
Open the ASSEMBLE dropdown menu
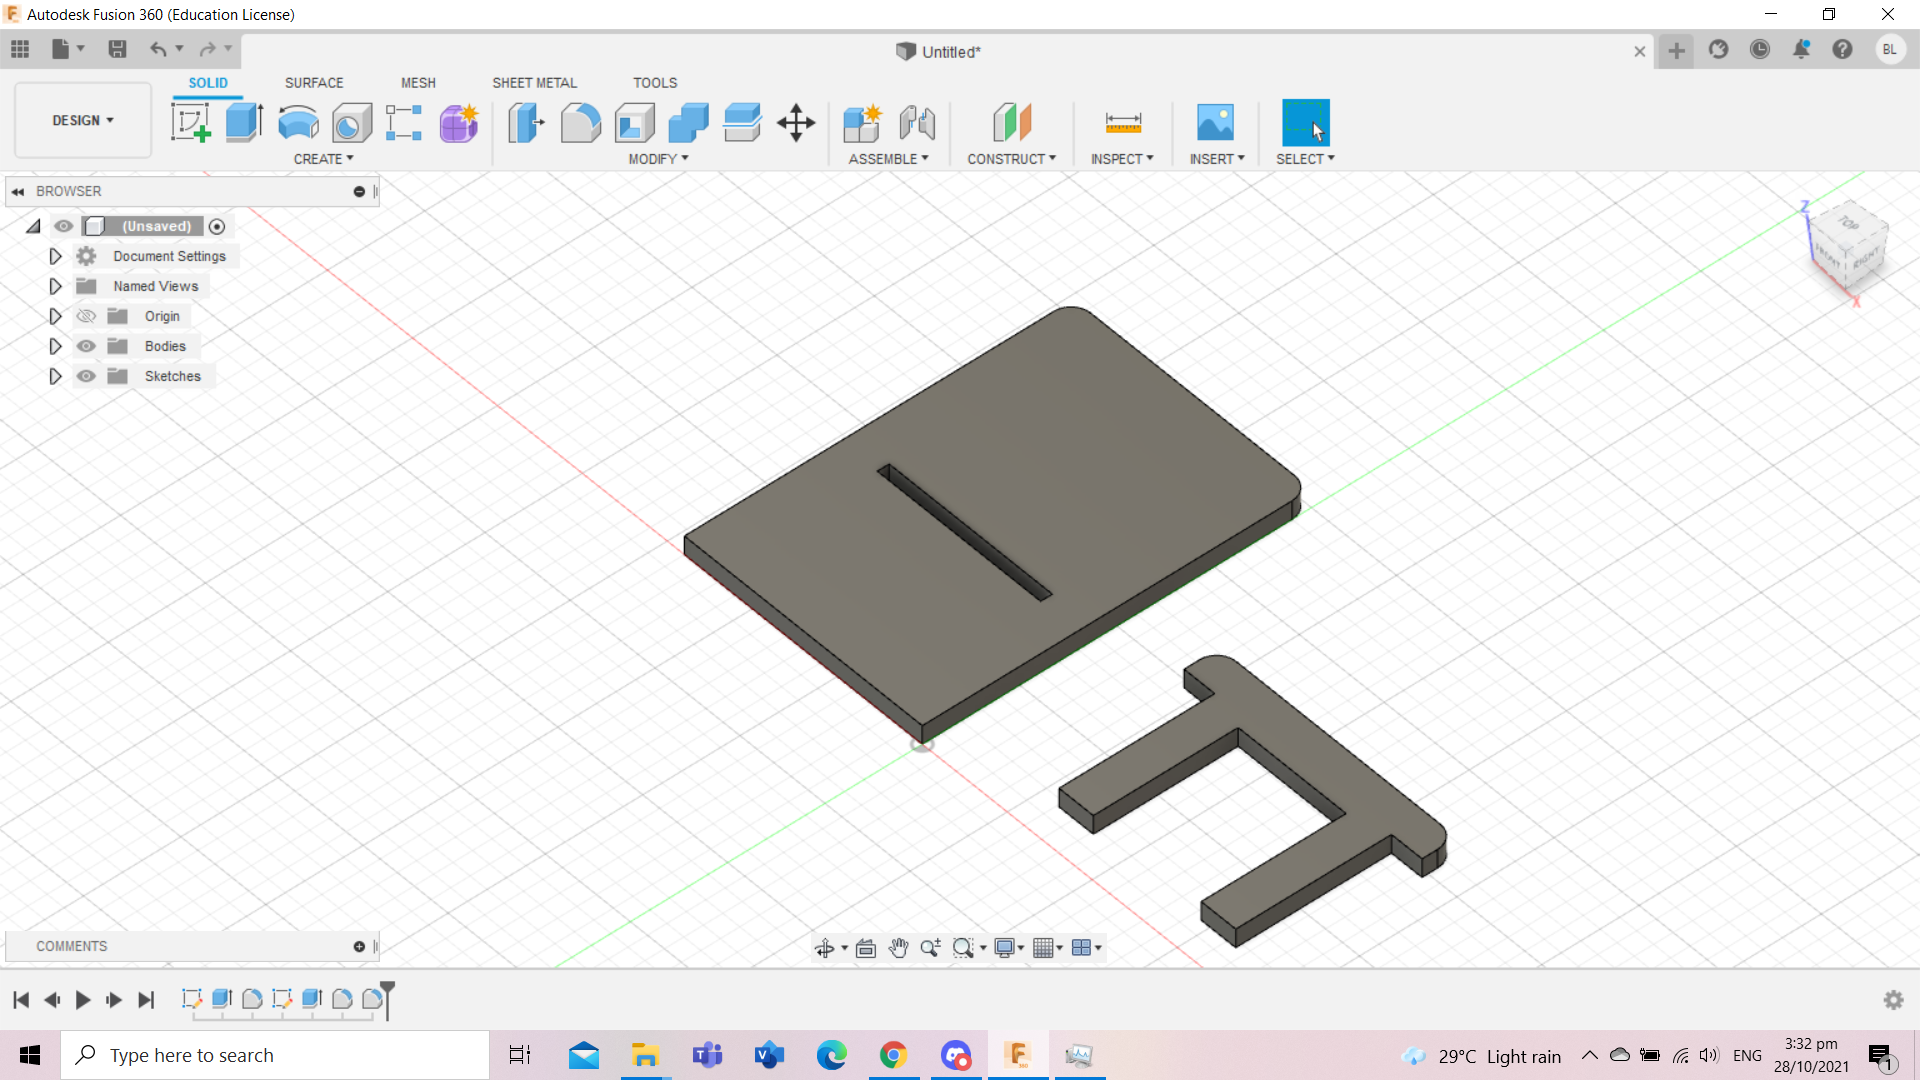888,159
